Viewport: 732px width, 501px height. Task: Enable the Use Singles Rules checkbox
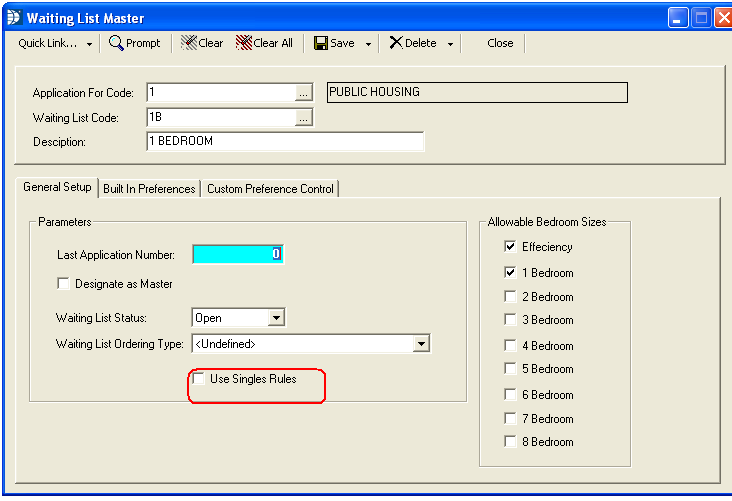coord(199,379)
